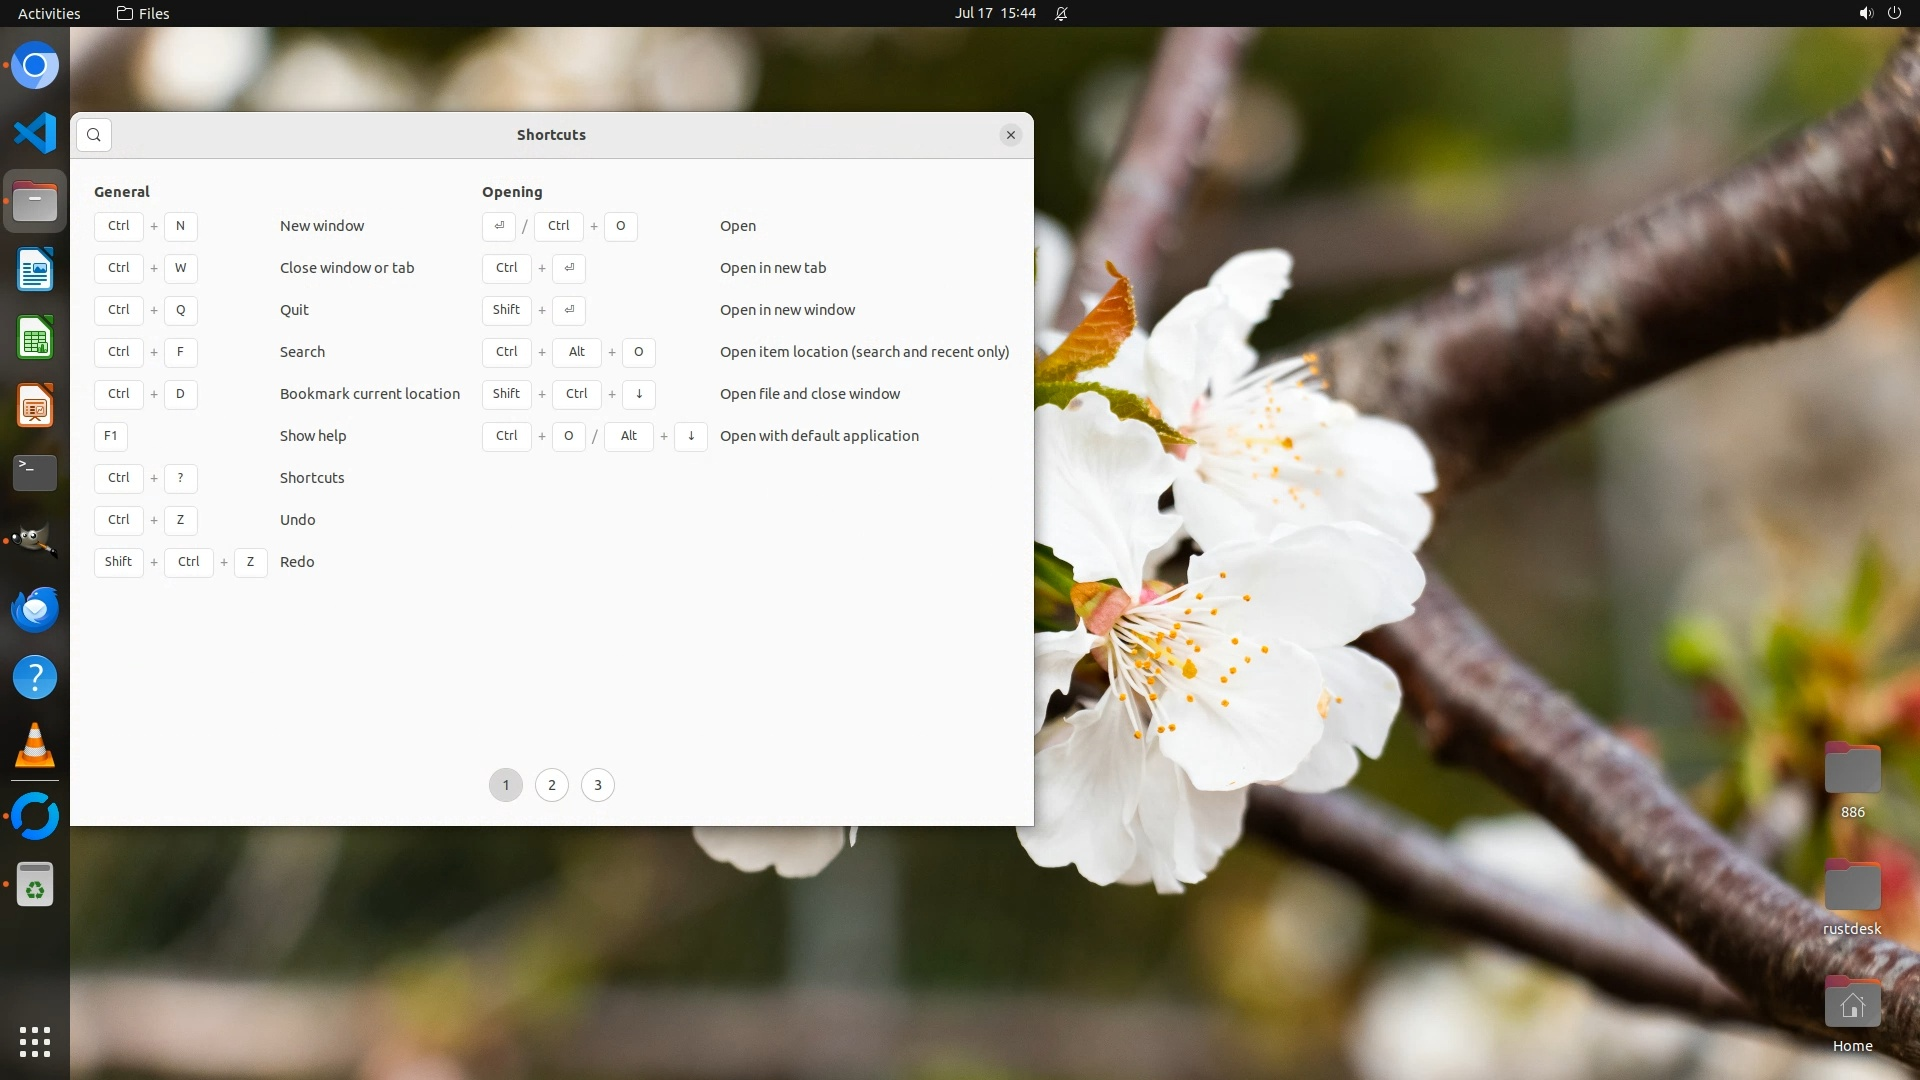
Task: Open the Files app in dock
Action: coord(35,202)
